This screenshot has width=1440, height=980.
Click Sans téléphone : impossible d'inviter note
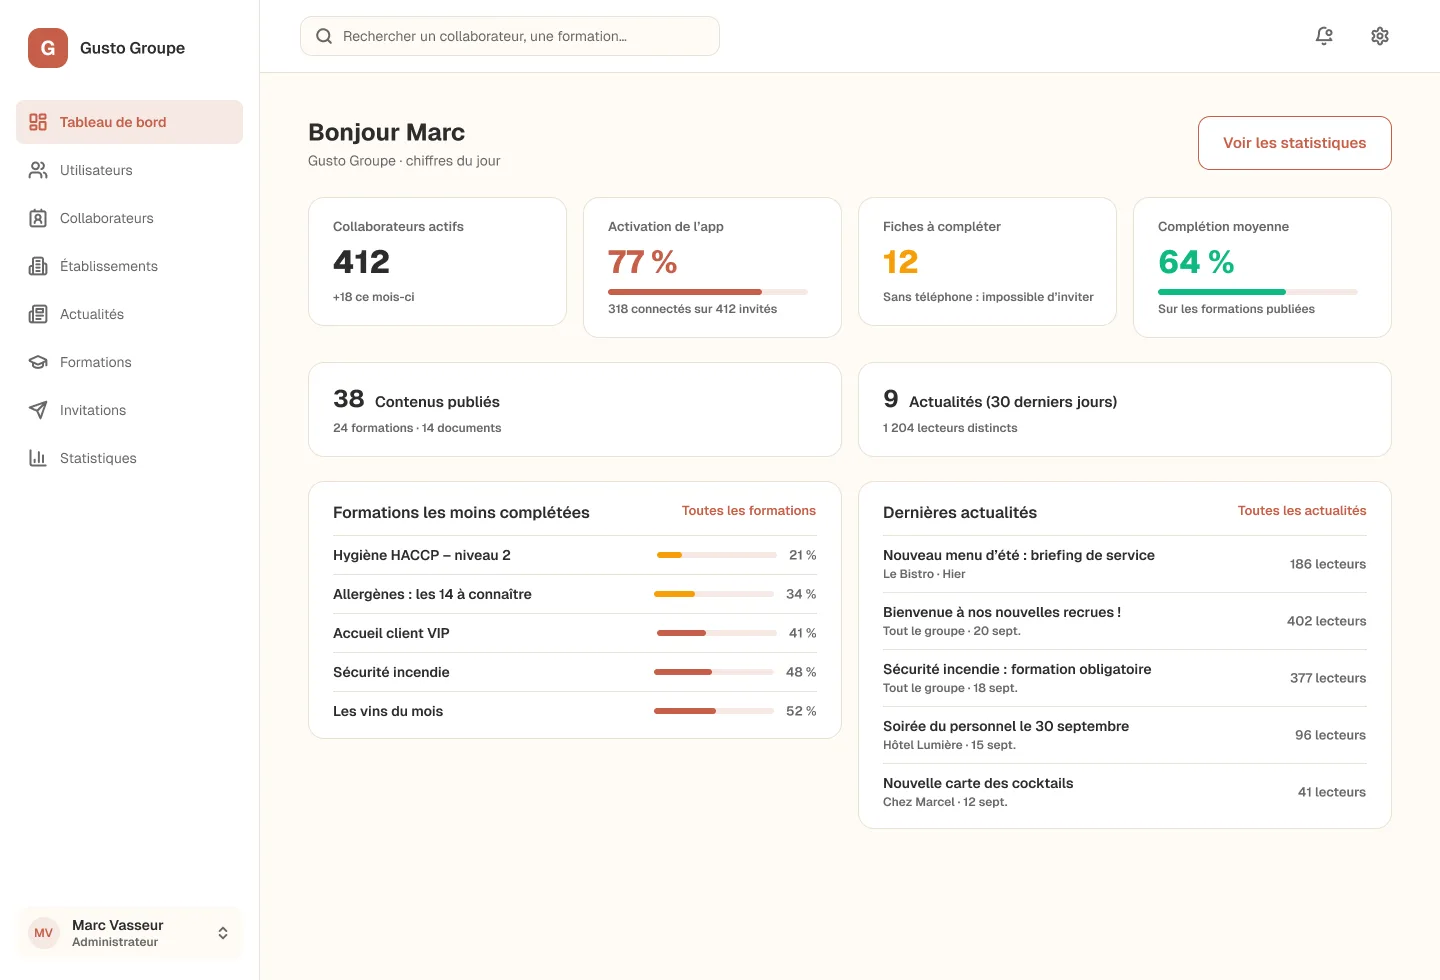988,297
